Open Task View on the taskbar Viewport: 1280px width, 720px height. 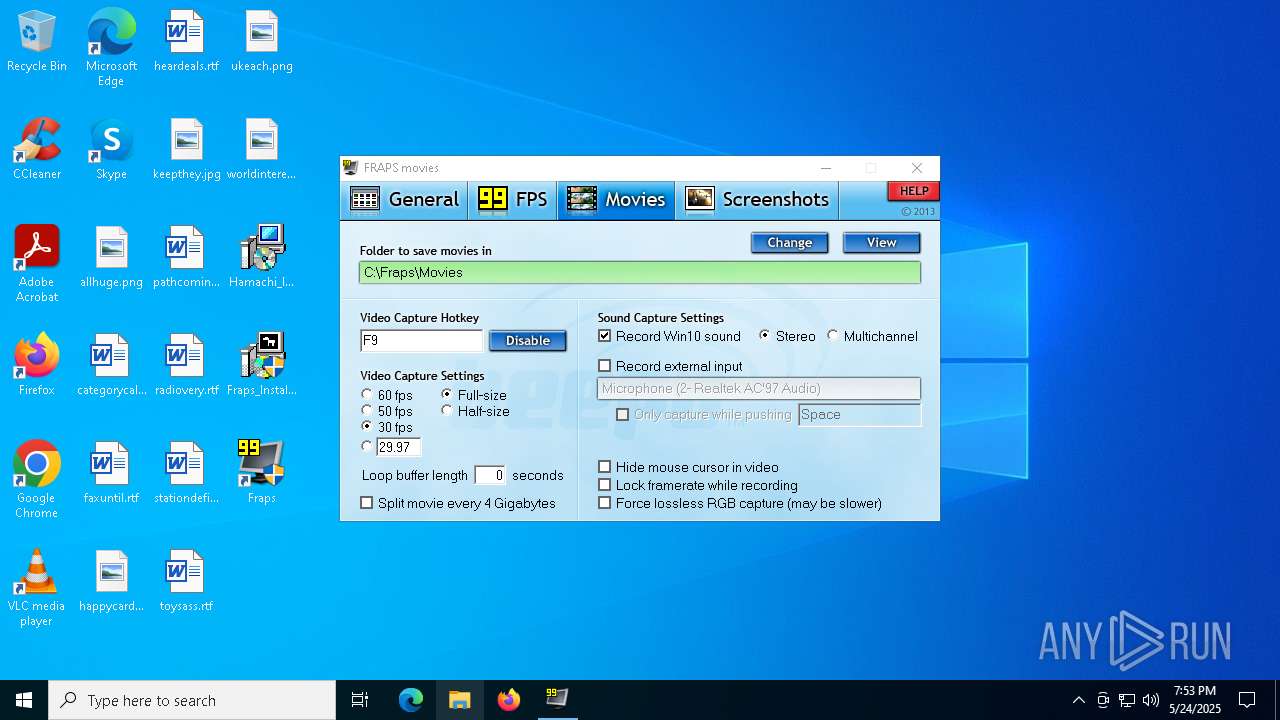point(360,700)
